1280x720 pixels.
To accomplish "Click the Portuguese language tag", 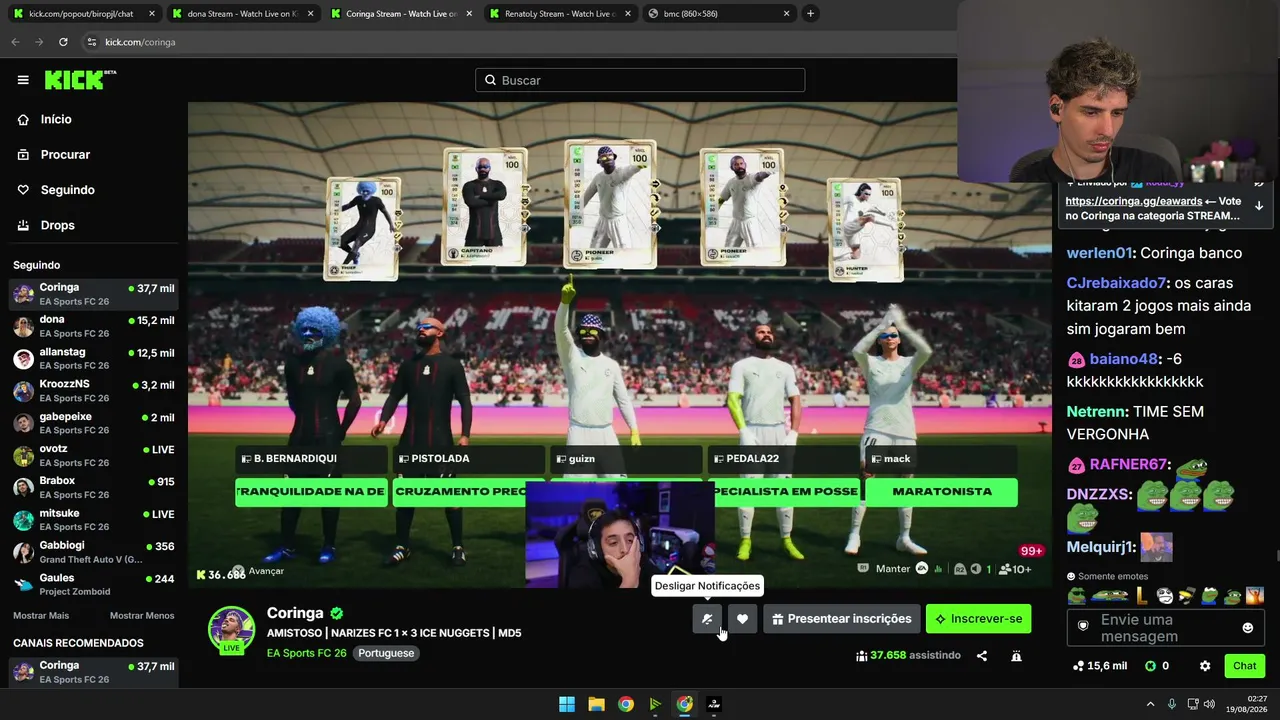I will [386, 653].
